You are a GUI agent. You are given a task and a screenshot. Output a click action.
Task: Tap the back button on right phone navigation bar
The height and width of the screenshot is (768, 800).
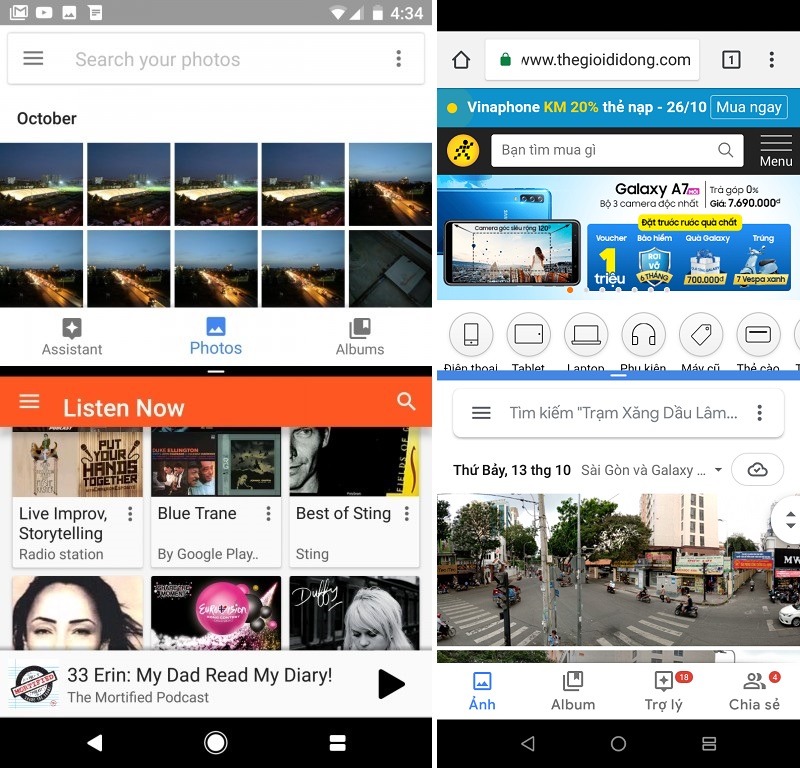coord(529,744)
